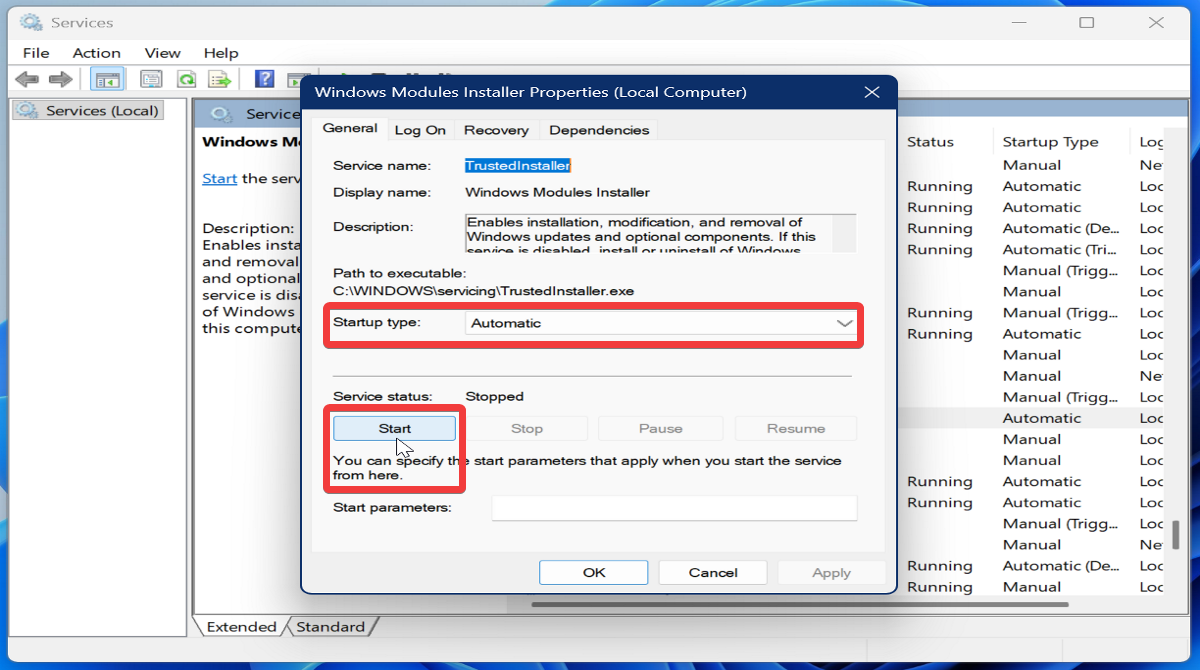Click the blue Help question mark icon
1200x670 pixels.
click(264, 79)
